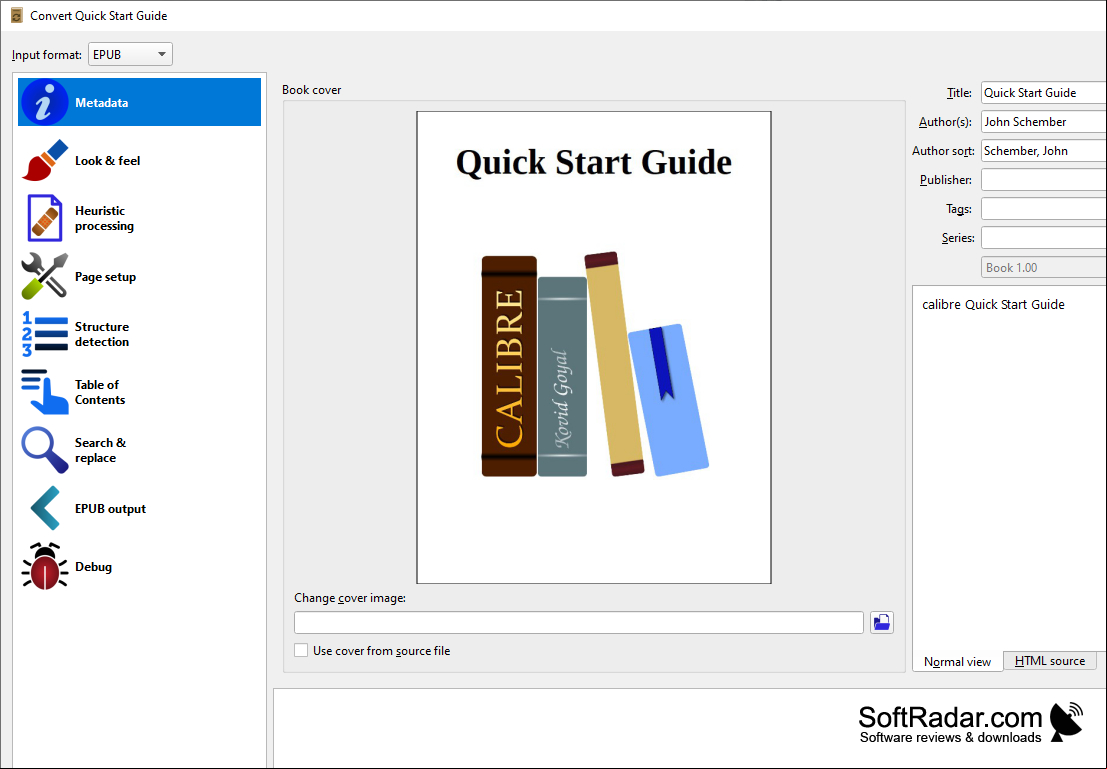Click the comments text 'calibre Quick Start Guide'
Screen dimensions: 1107x769
point(993,304)
